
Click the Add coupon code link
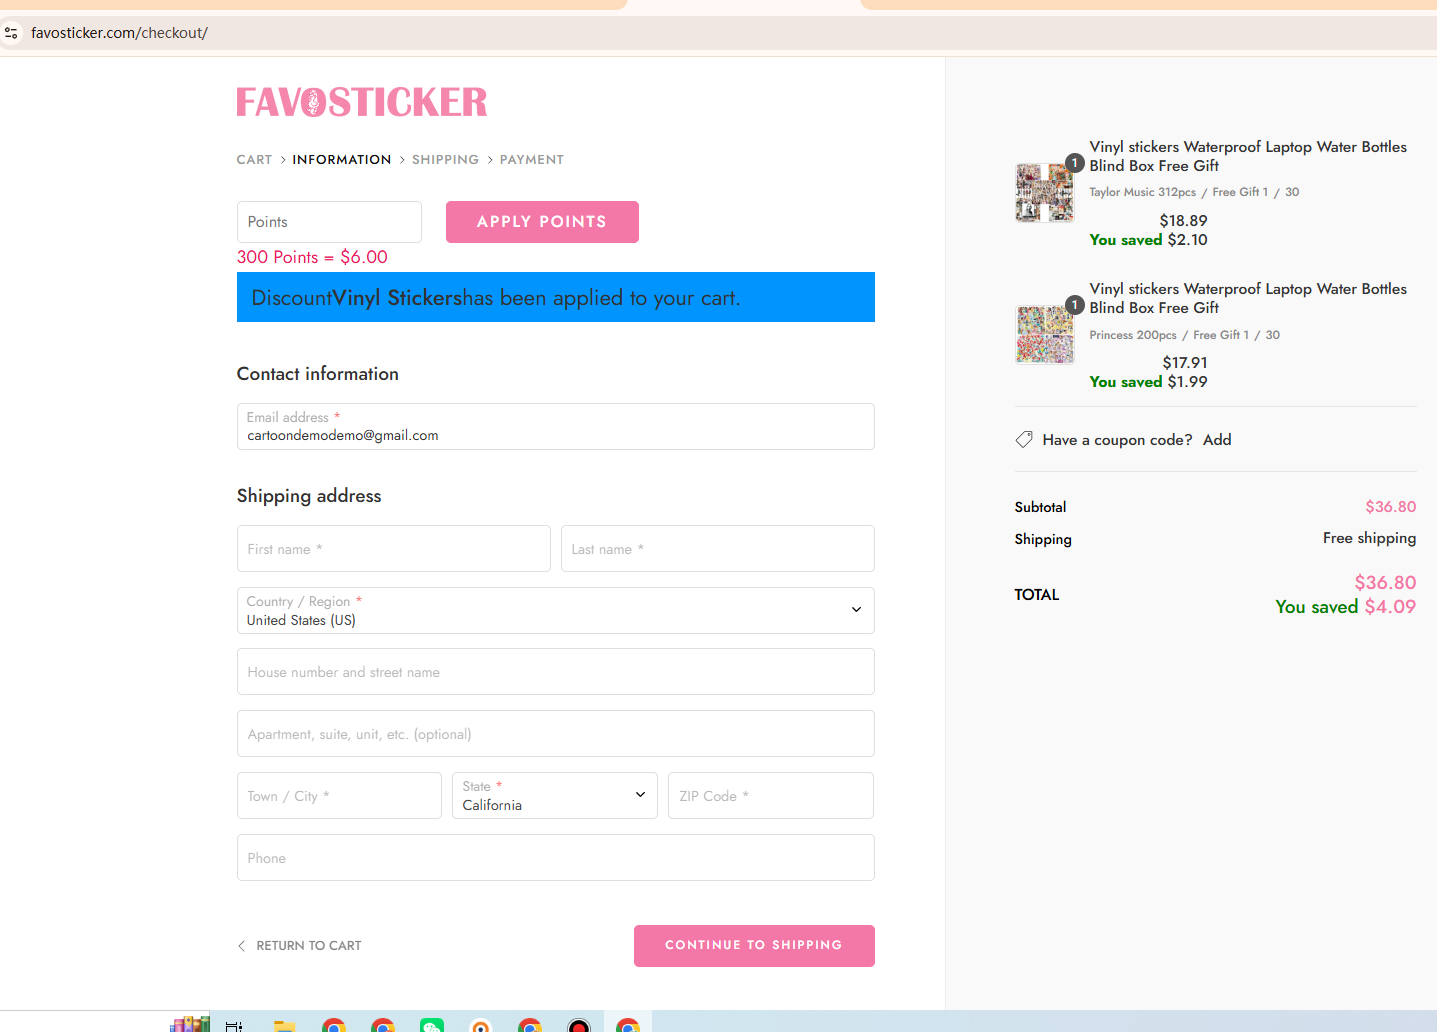(x=1217, y=439)
